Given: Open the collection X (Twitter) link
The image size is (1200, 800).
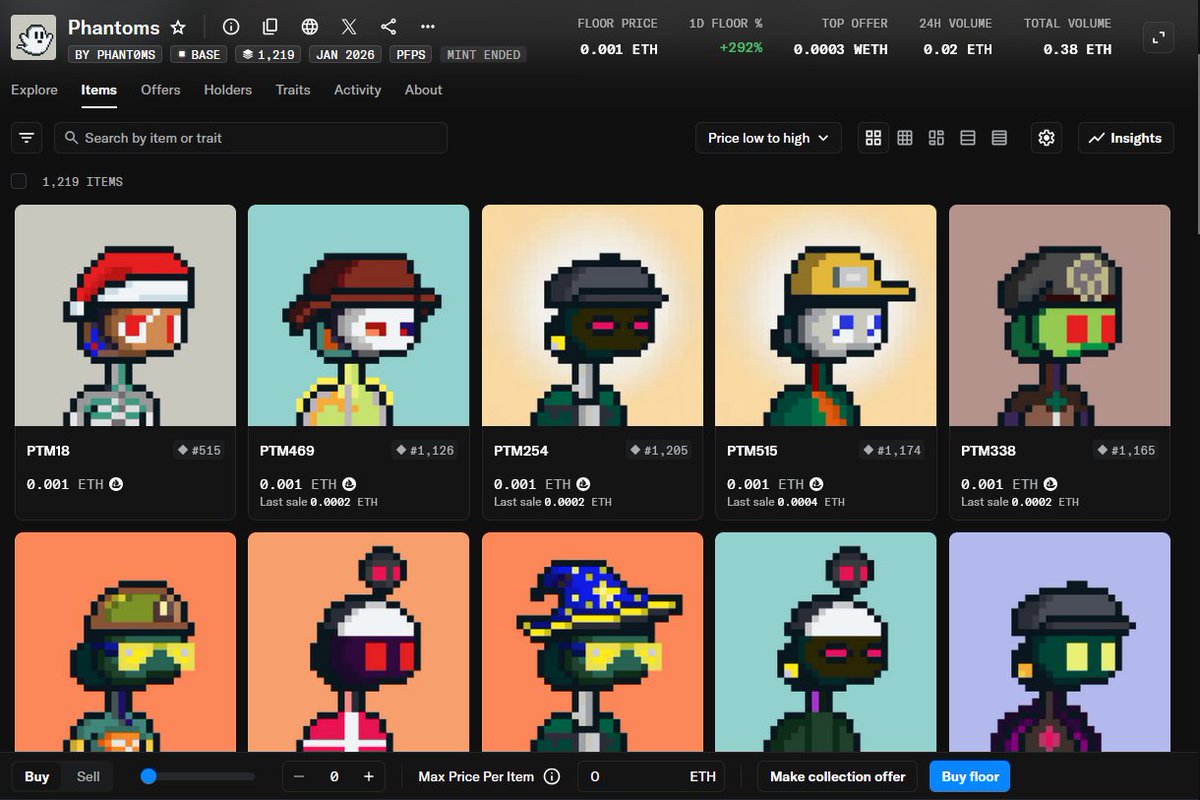Looking at the screenshot, I should point(348,27).
